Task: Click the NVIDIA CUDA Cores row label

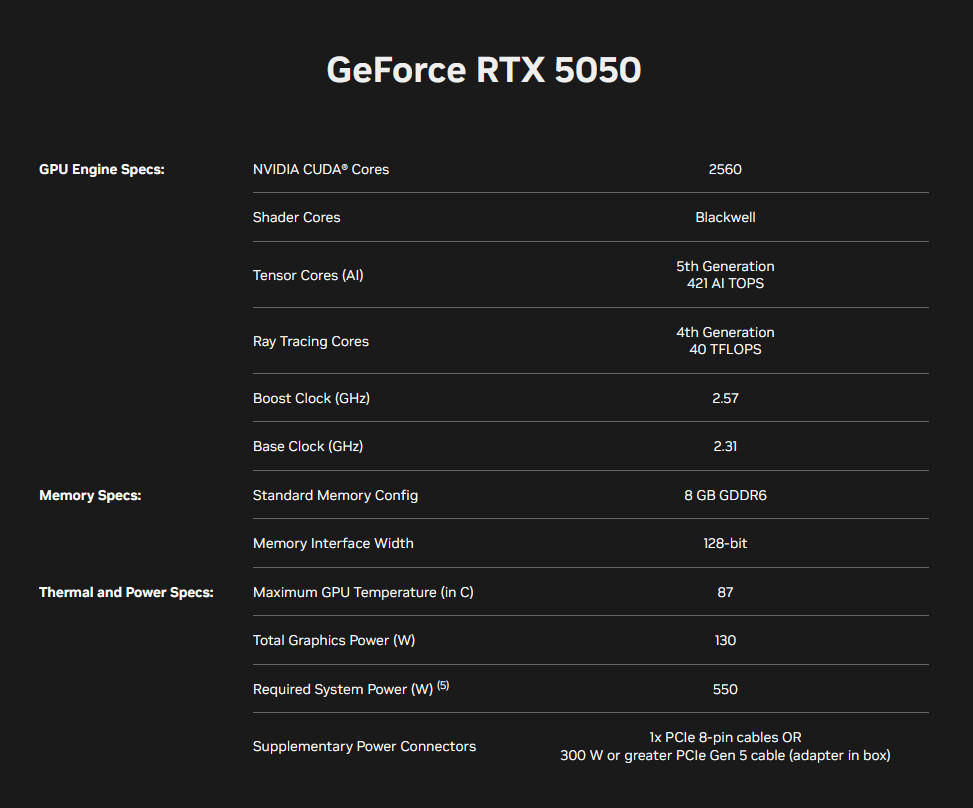Action: [321, 169]
